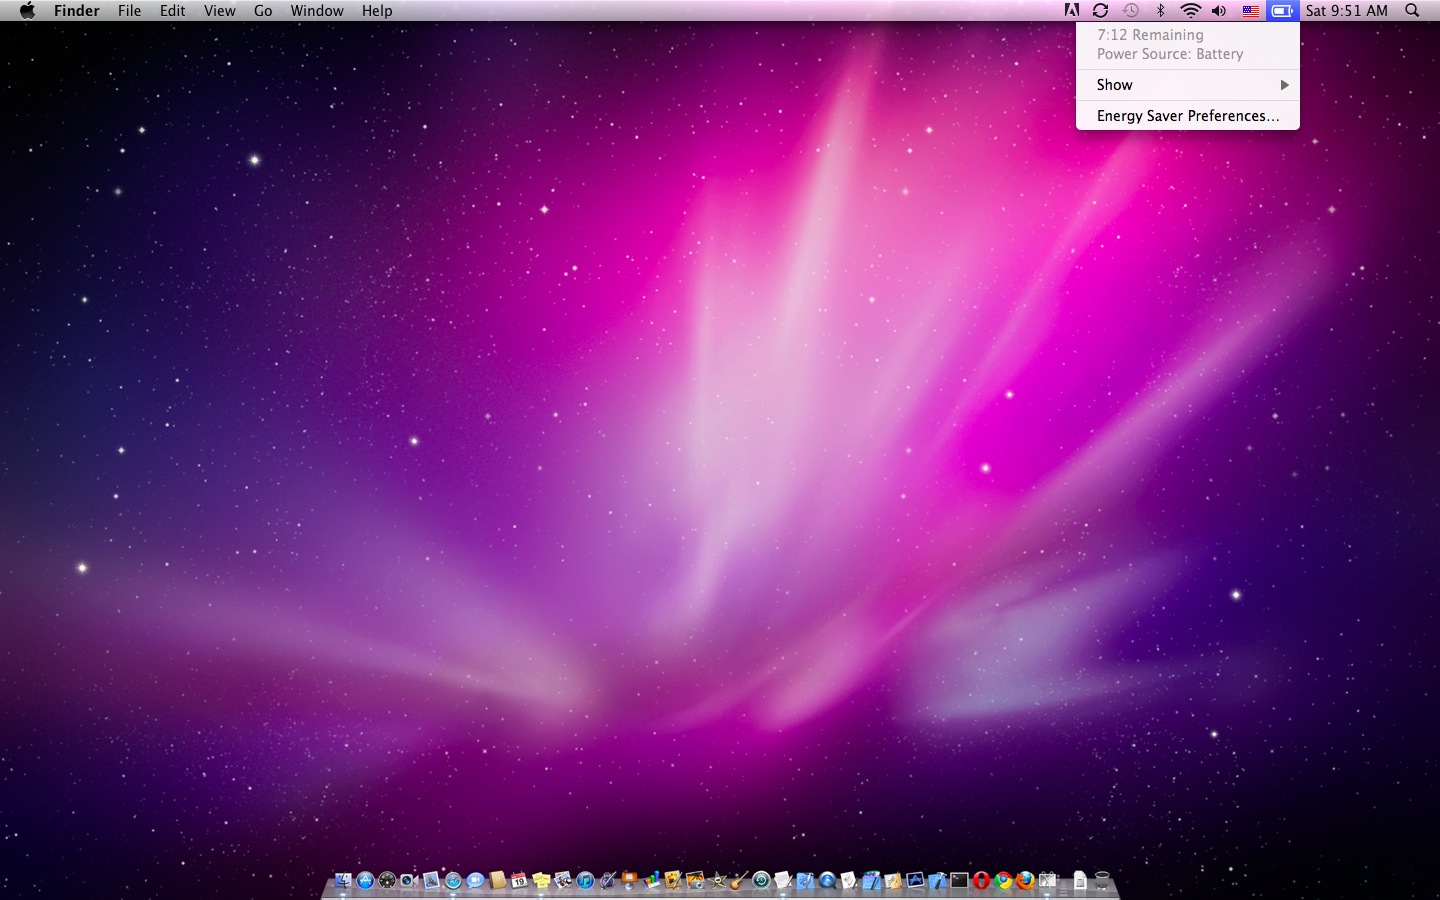
Task: Launch Google Chrome from the Dock
Action: (1003, 880)
